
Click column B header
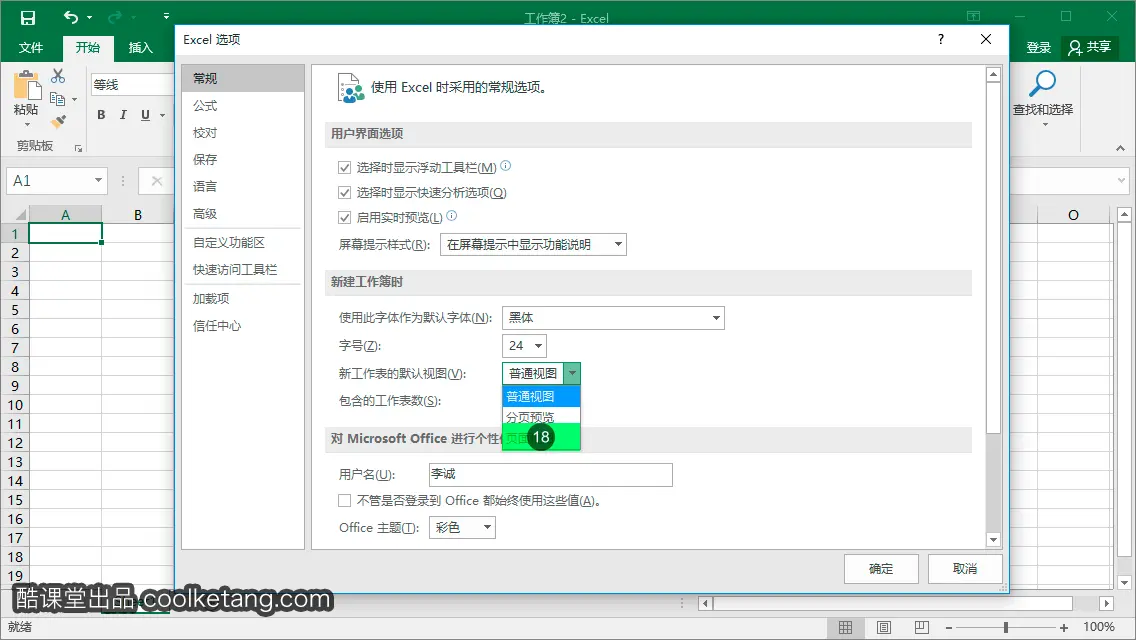pyautogui.click(x=138, y=215)
